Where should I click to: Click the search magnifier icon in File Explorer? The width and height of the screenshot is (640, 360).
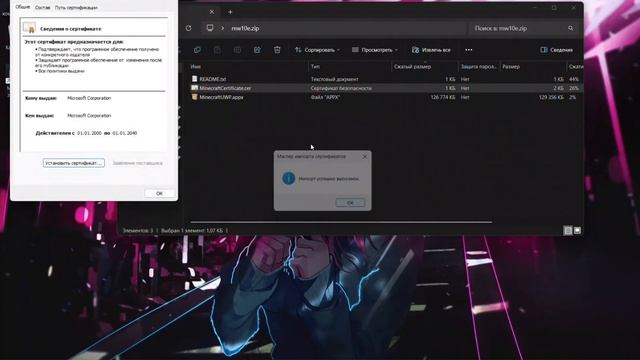coord(571,28)
